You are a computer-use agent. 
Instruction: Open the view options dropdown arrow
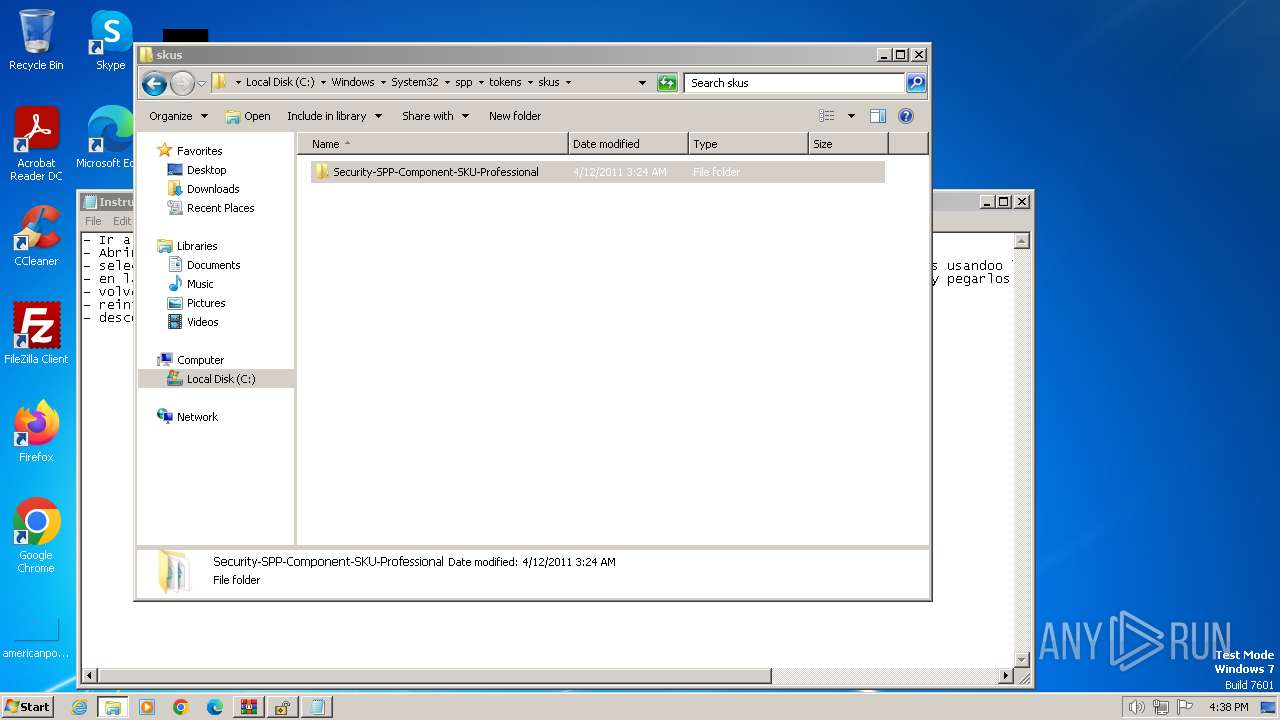851,116
